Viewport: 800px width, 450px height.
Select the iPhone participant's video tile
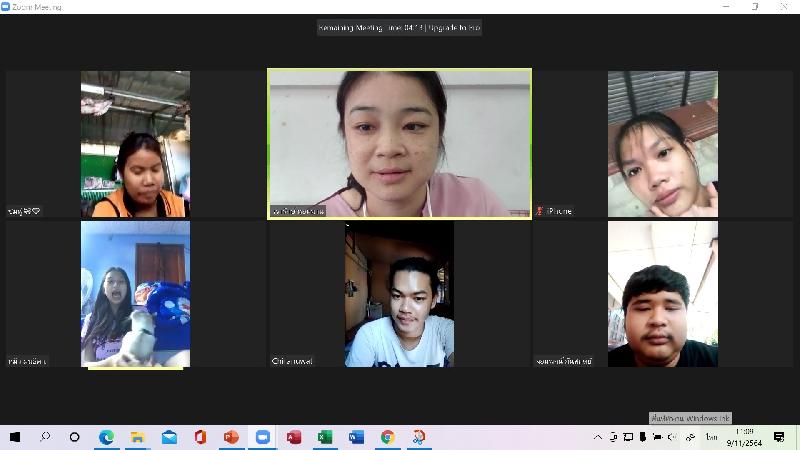(662, 143)
